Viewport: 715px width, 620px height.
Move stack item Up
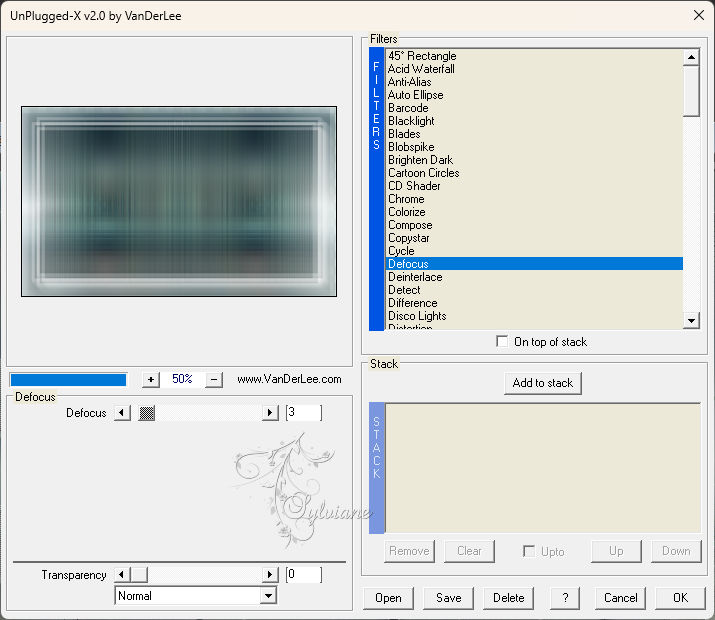coord(616,551)
